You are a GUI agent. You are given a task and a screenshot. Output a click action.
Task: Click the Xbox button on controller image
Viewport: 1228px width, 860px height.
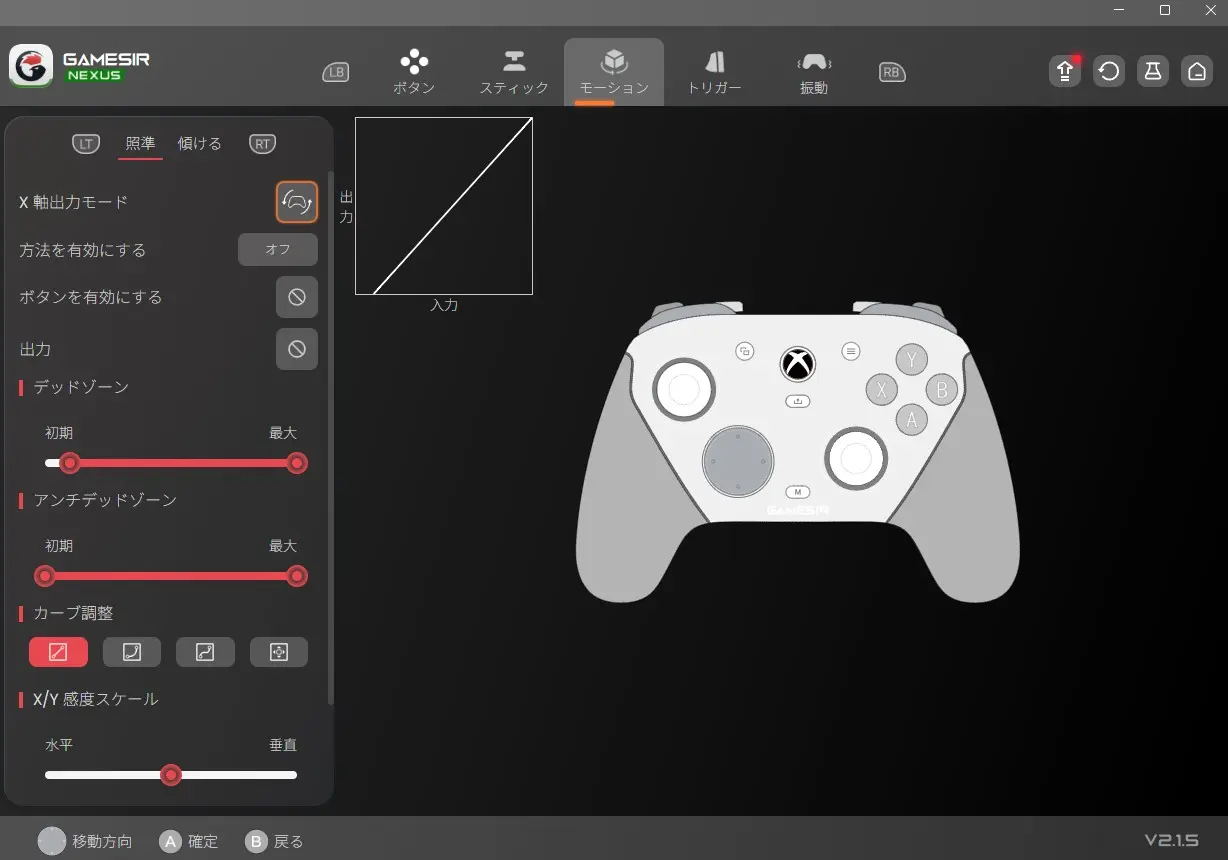[797, 364]
